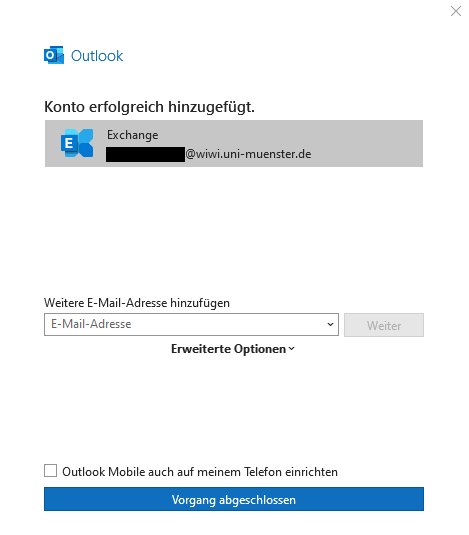The image size is (469, 535).
Task: Click 'Weitere E-Mail-Adresse hinzufügen' label
Action: tap(137, 303)
